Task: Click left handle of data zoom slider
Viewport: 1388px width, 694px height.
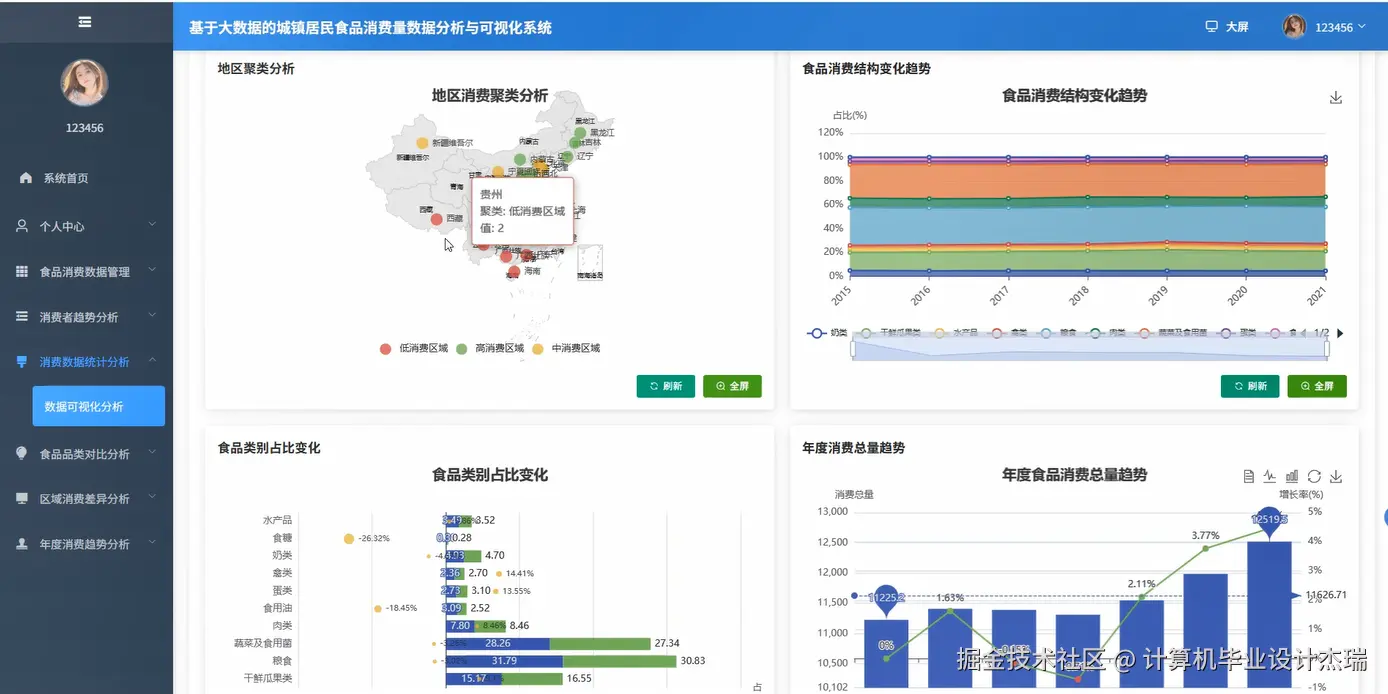Action: coord(853,349)
